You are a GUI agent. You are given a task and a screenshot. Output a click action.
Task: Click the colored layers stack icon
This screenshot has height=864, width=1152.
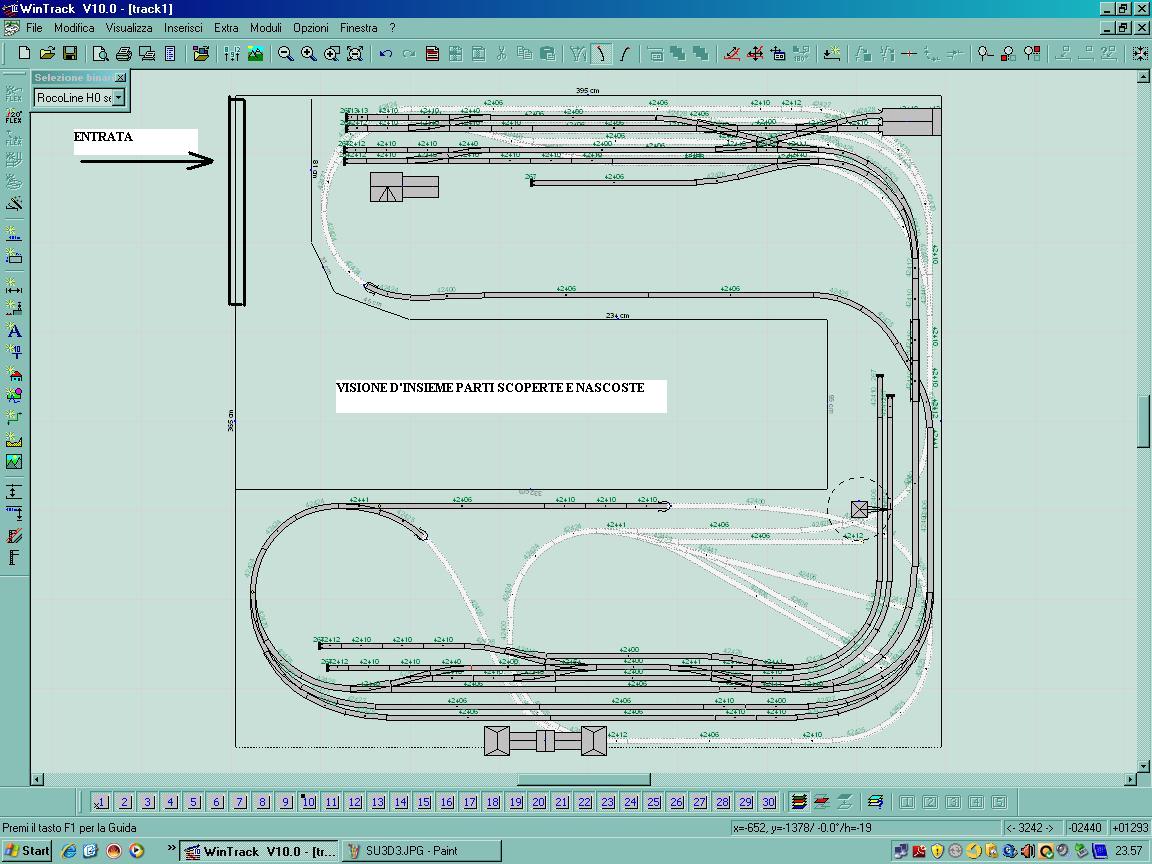coord(799,802)
